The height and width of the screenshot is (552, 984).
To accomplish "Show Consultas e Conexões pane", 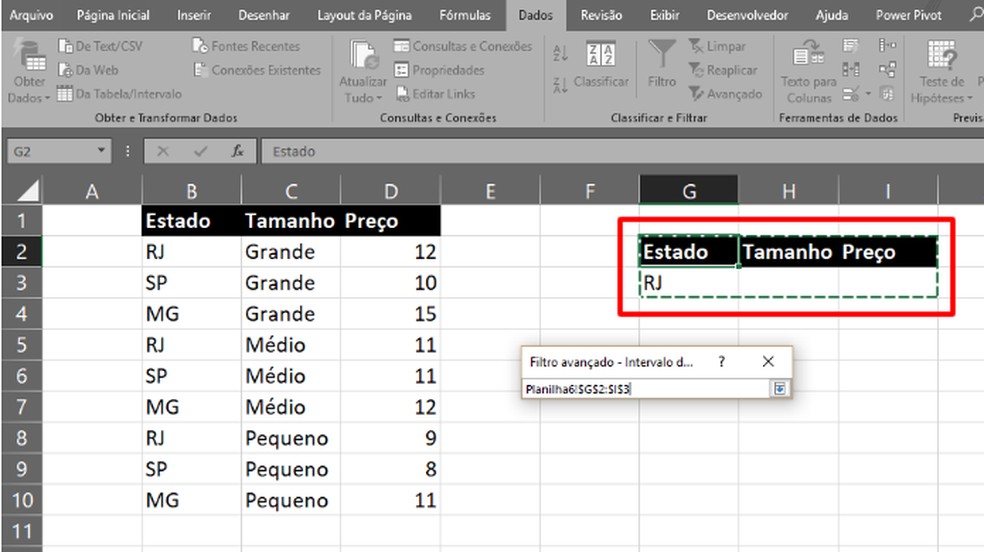I will click(463, 46).
